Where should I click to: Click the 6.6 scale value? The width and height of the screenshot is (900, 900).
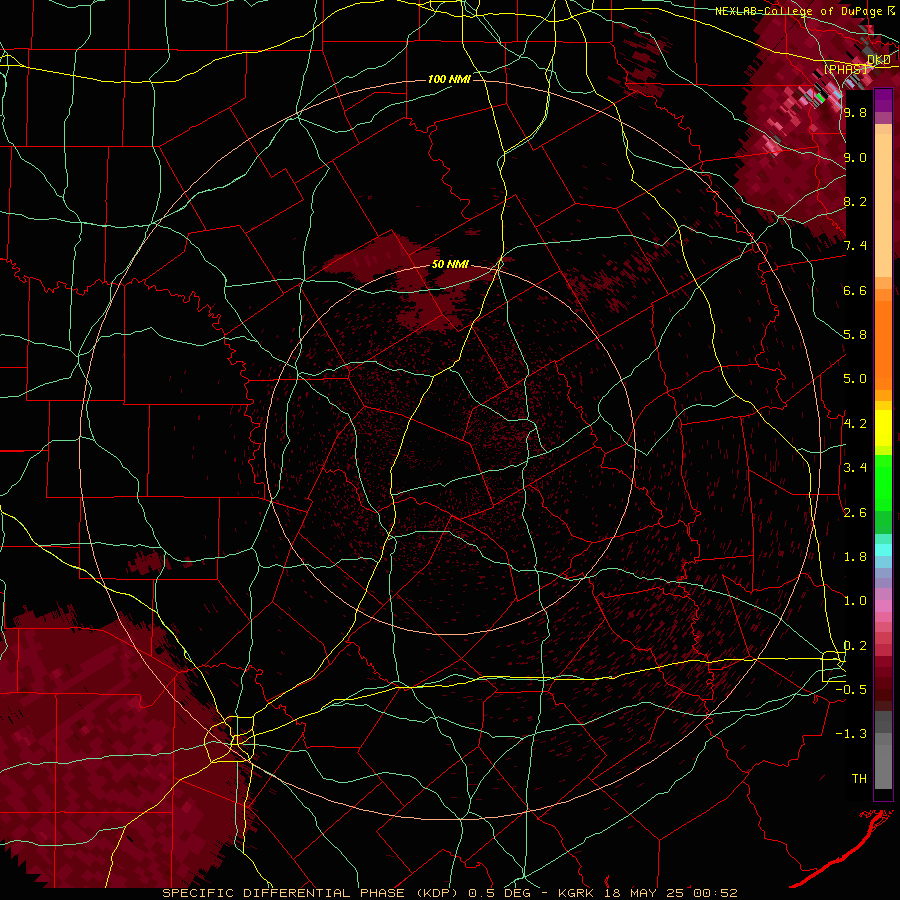pyautogui.click(x=855, y=290)
